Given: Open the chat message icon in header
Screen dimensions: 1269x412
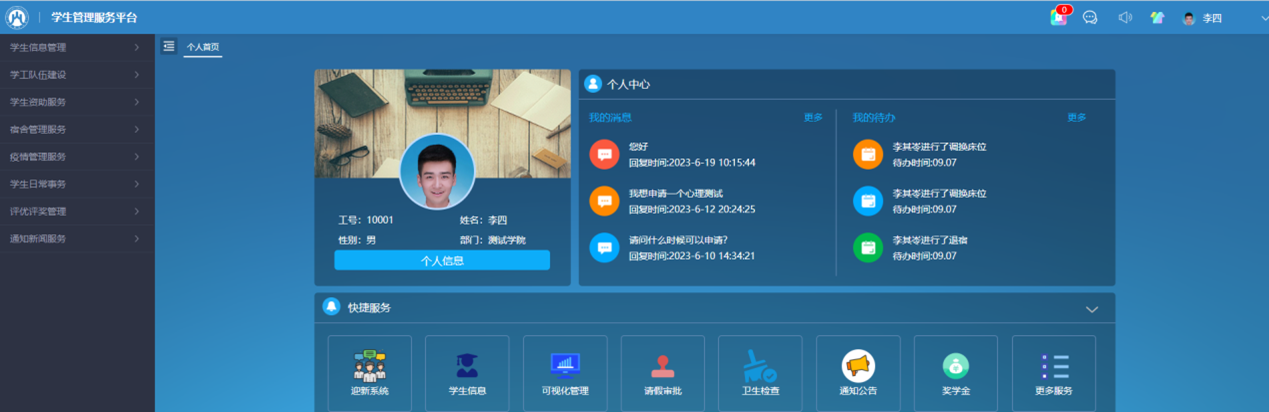Looking at the screenshot, I should 1090,18.
